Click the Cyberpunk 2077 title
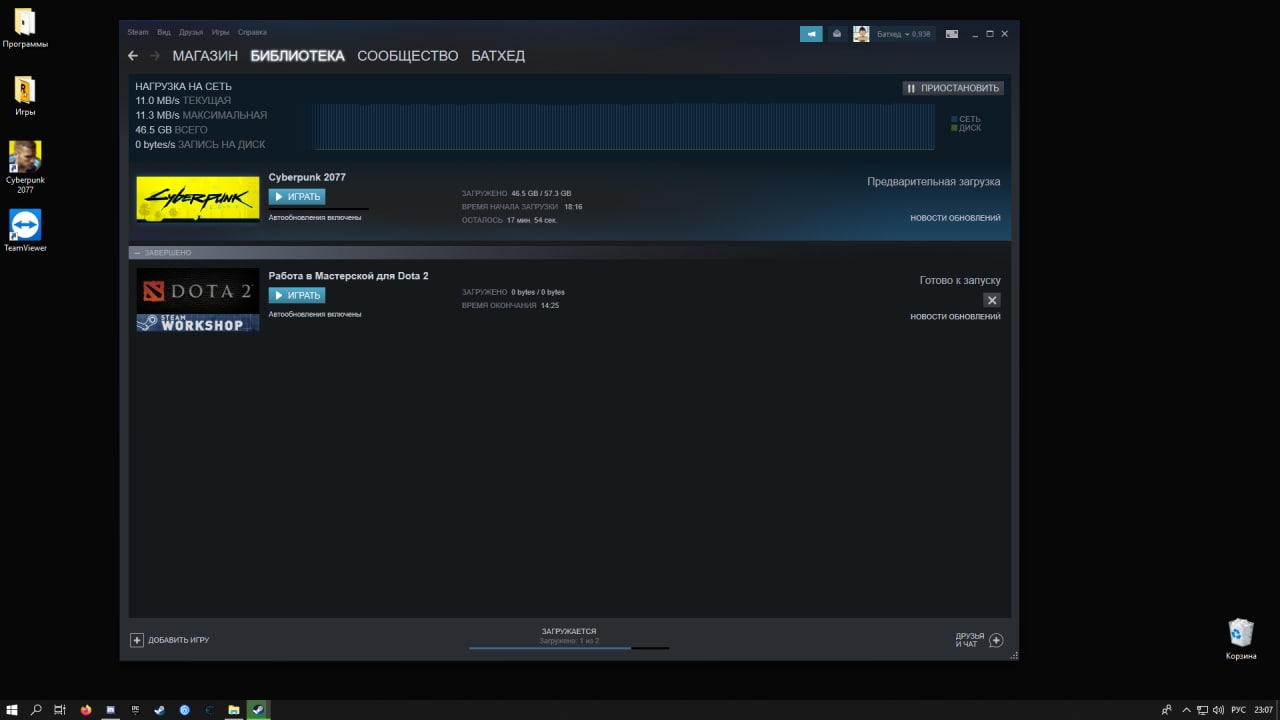Image resolution: width=1280 pixels, height=720 pixels. [307, 177]
